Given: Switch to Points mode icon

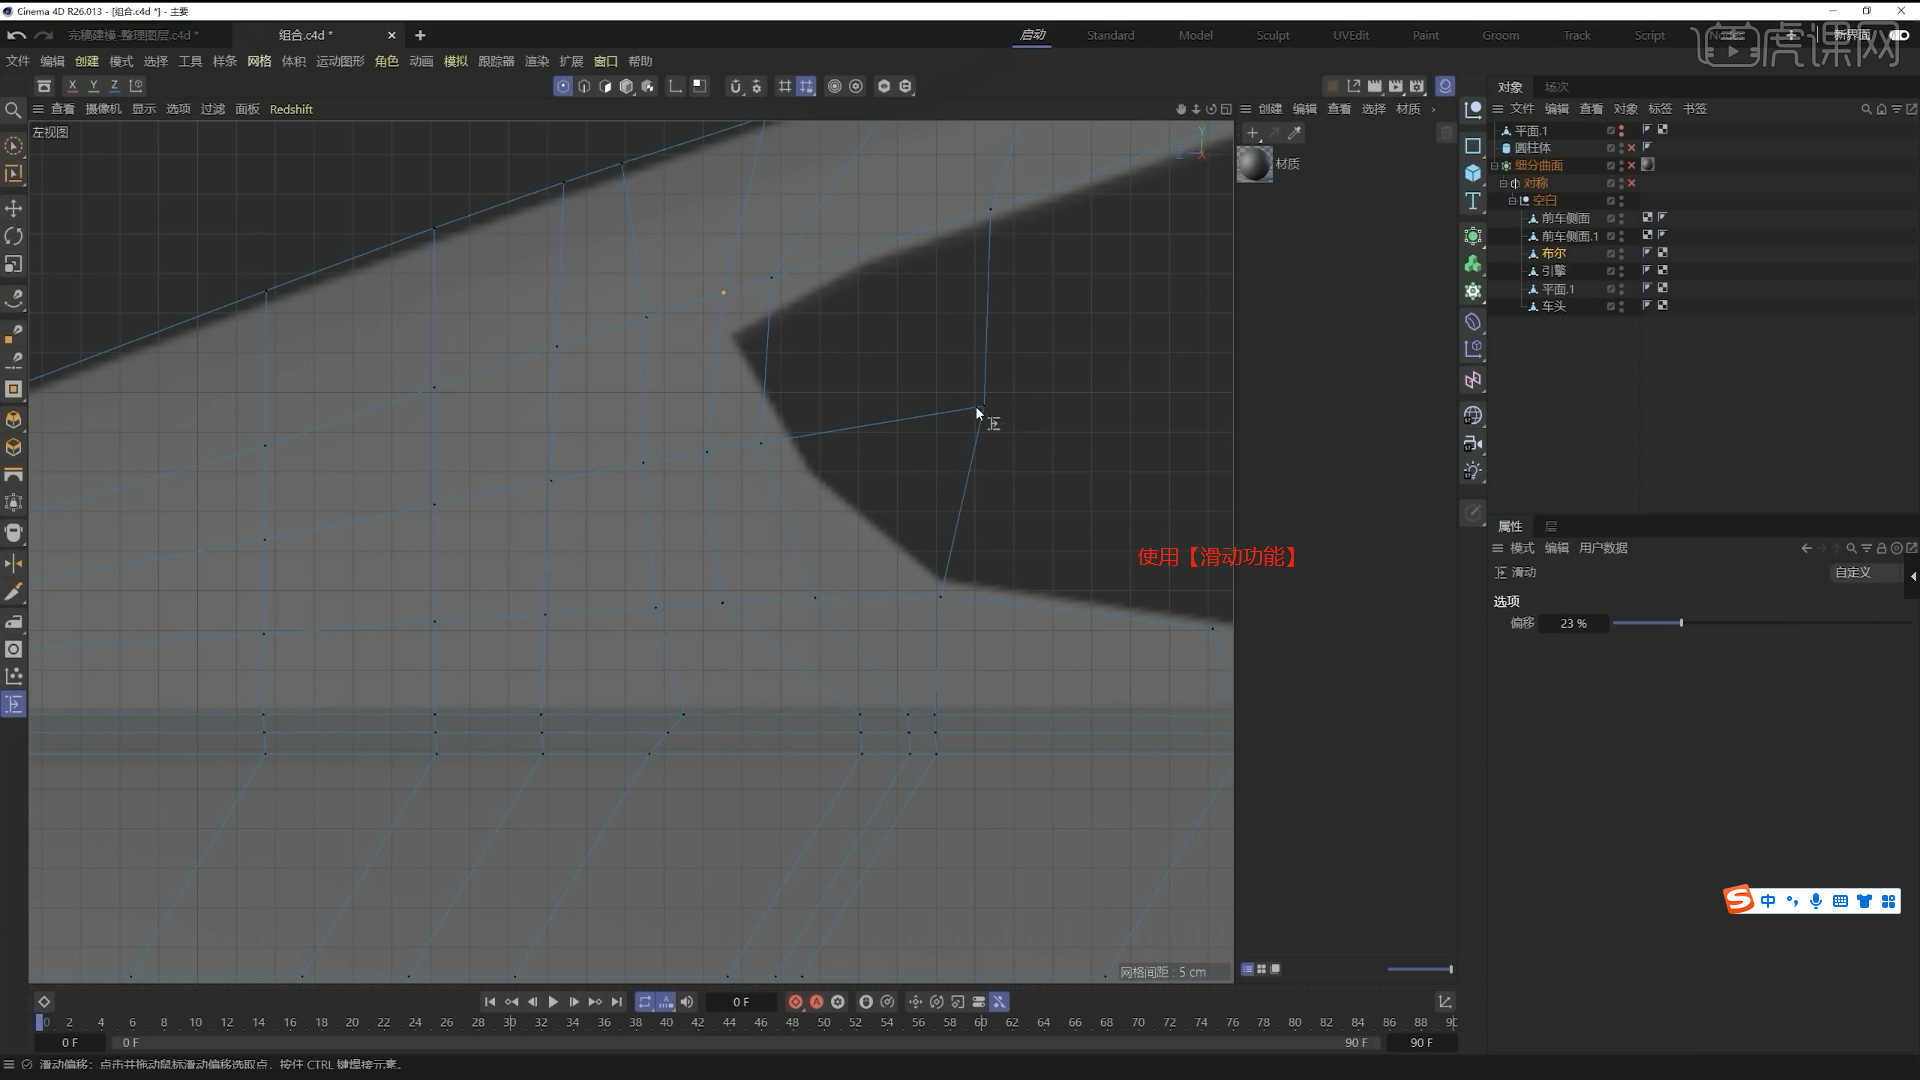Looking at the screenshot, I should [563, 86].
